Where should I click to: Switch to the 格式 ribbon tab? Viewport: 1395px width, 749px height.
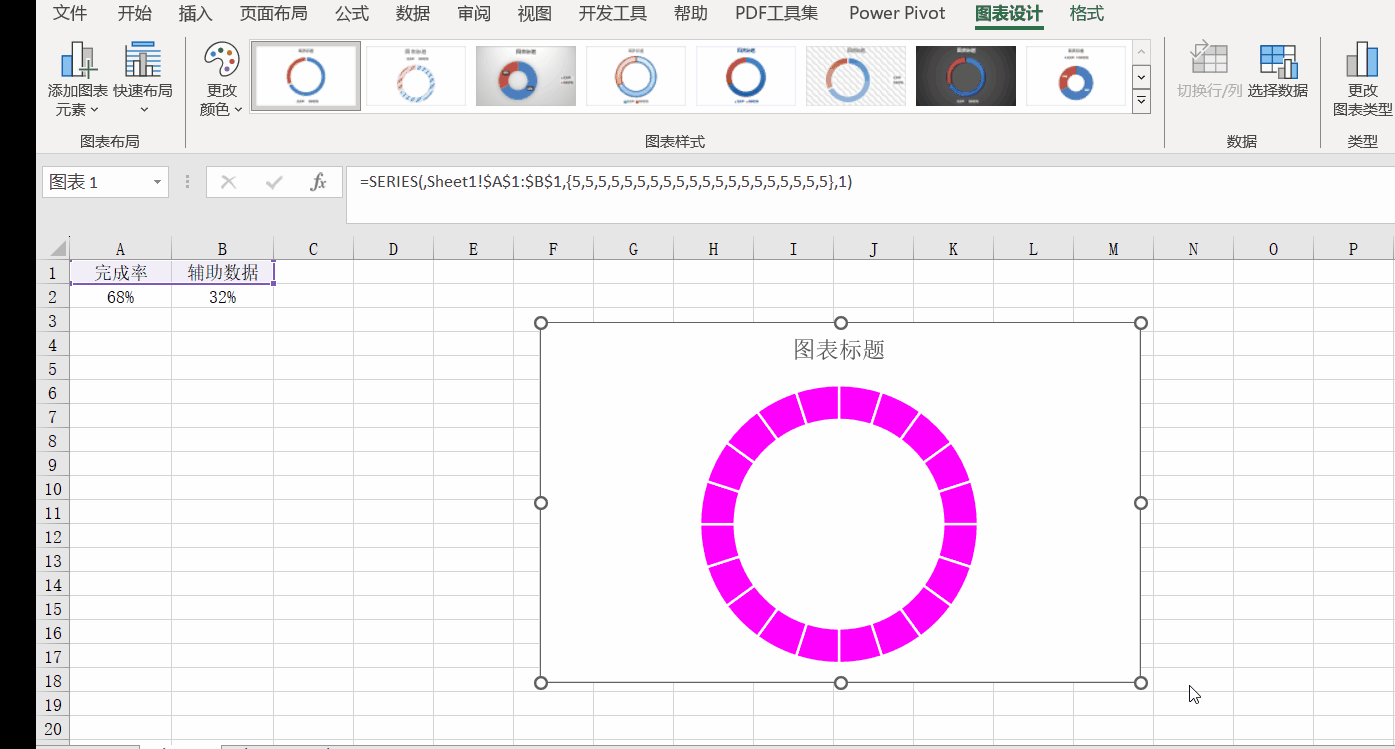pyautogui.click(x=1087, y=13)
